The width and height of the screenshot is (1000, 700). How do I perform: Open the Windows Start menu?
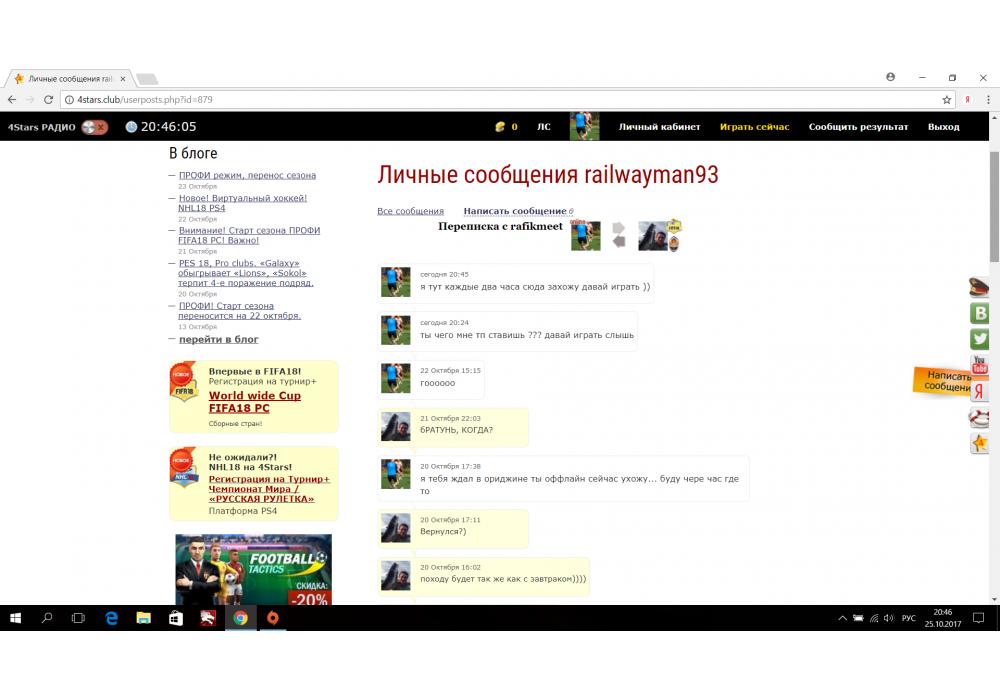(x=15, y=618)
